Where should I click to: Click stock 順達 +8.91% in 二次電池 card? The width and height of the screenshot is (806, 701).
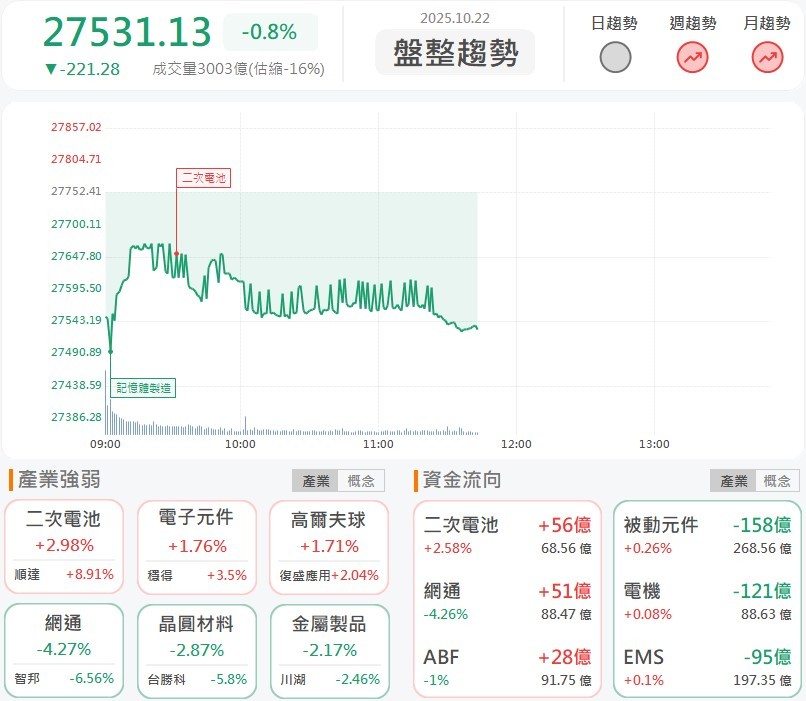(x=64, y=574)
